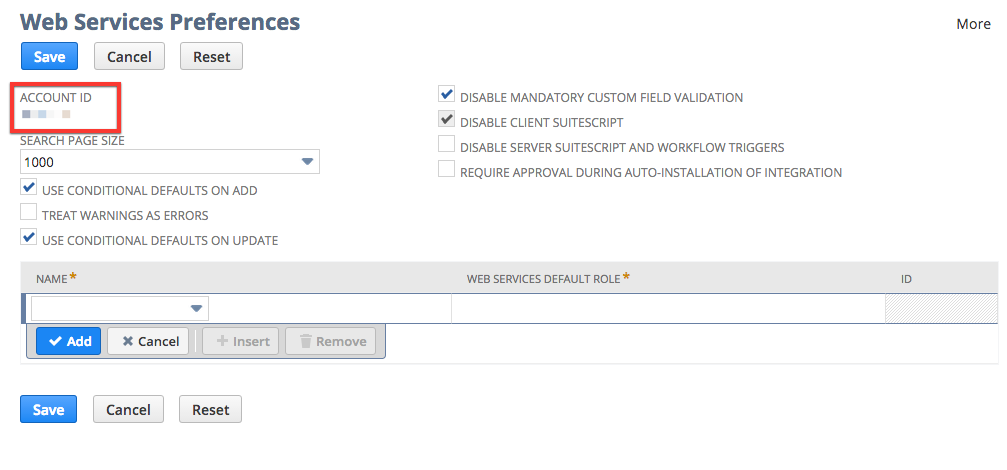Click the Remove button with trash icon

coord(330,342)
